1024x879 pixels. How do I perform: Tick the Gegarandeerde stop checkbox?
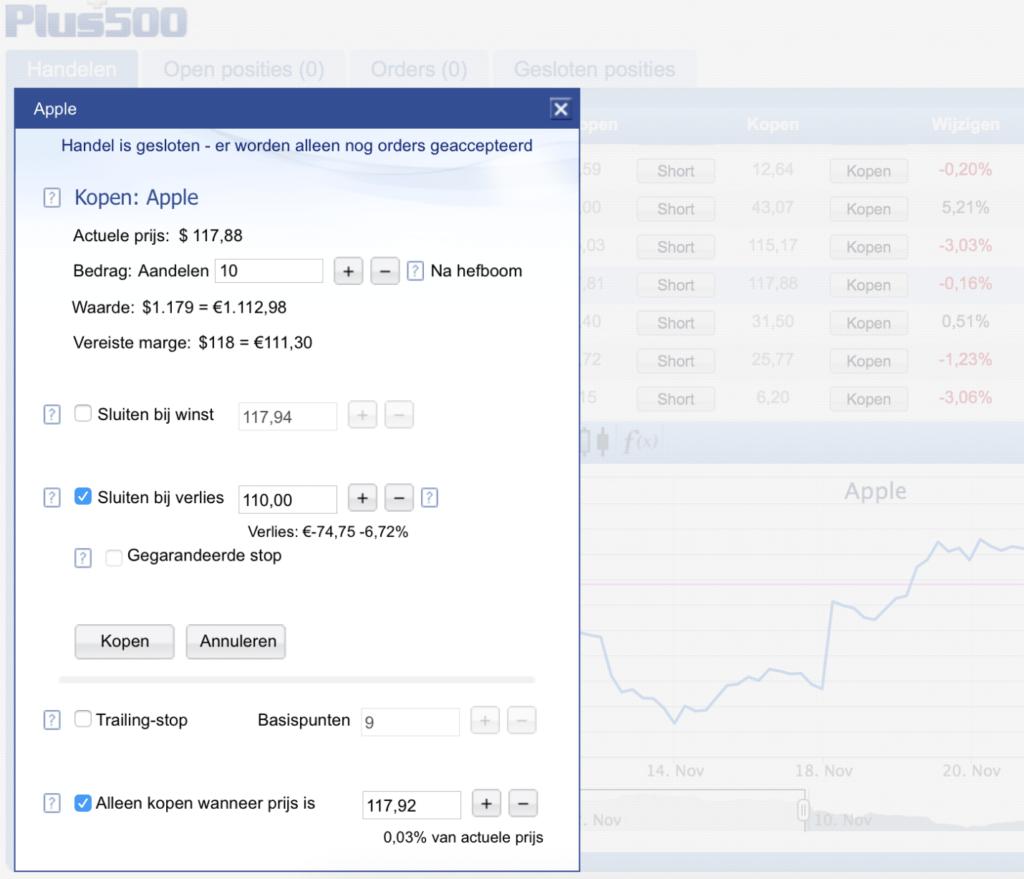coord(114,557)
